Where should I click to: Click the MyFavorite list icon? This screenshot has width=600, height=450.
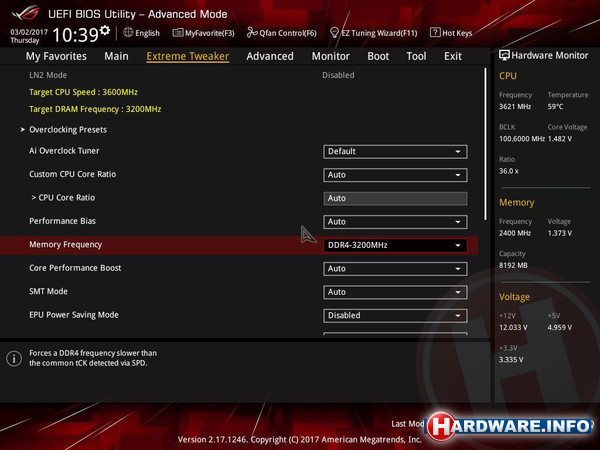tap(178, 33)
